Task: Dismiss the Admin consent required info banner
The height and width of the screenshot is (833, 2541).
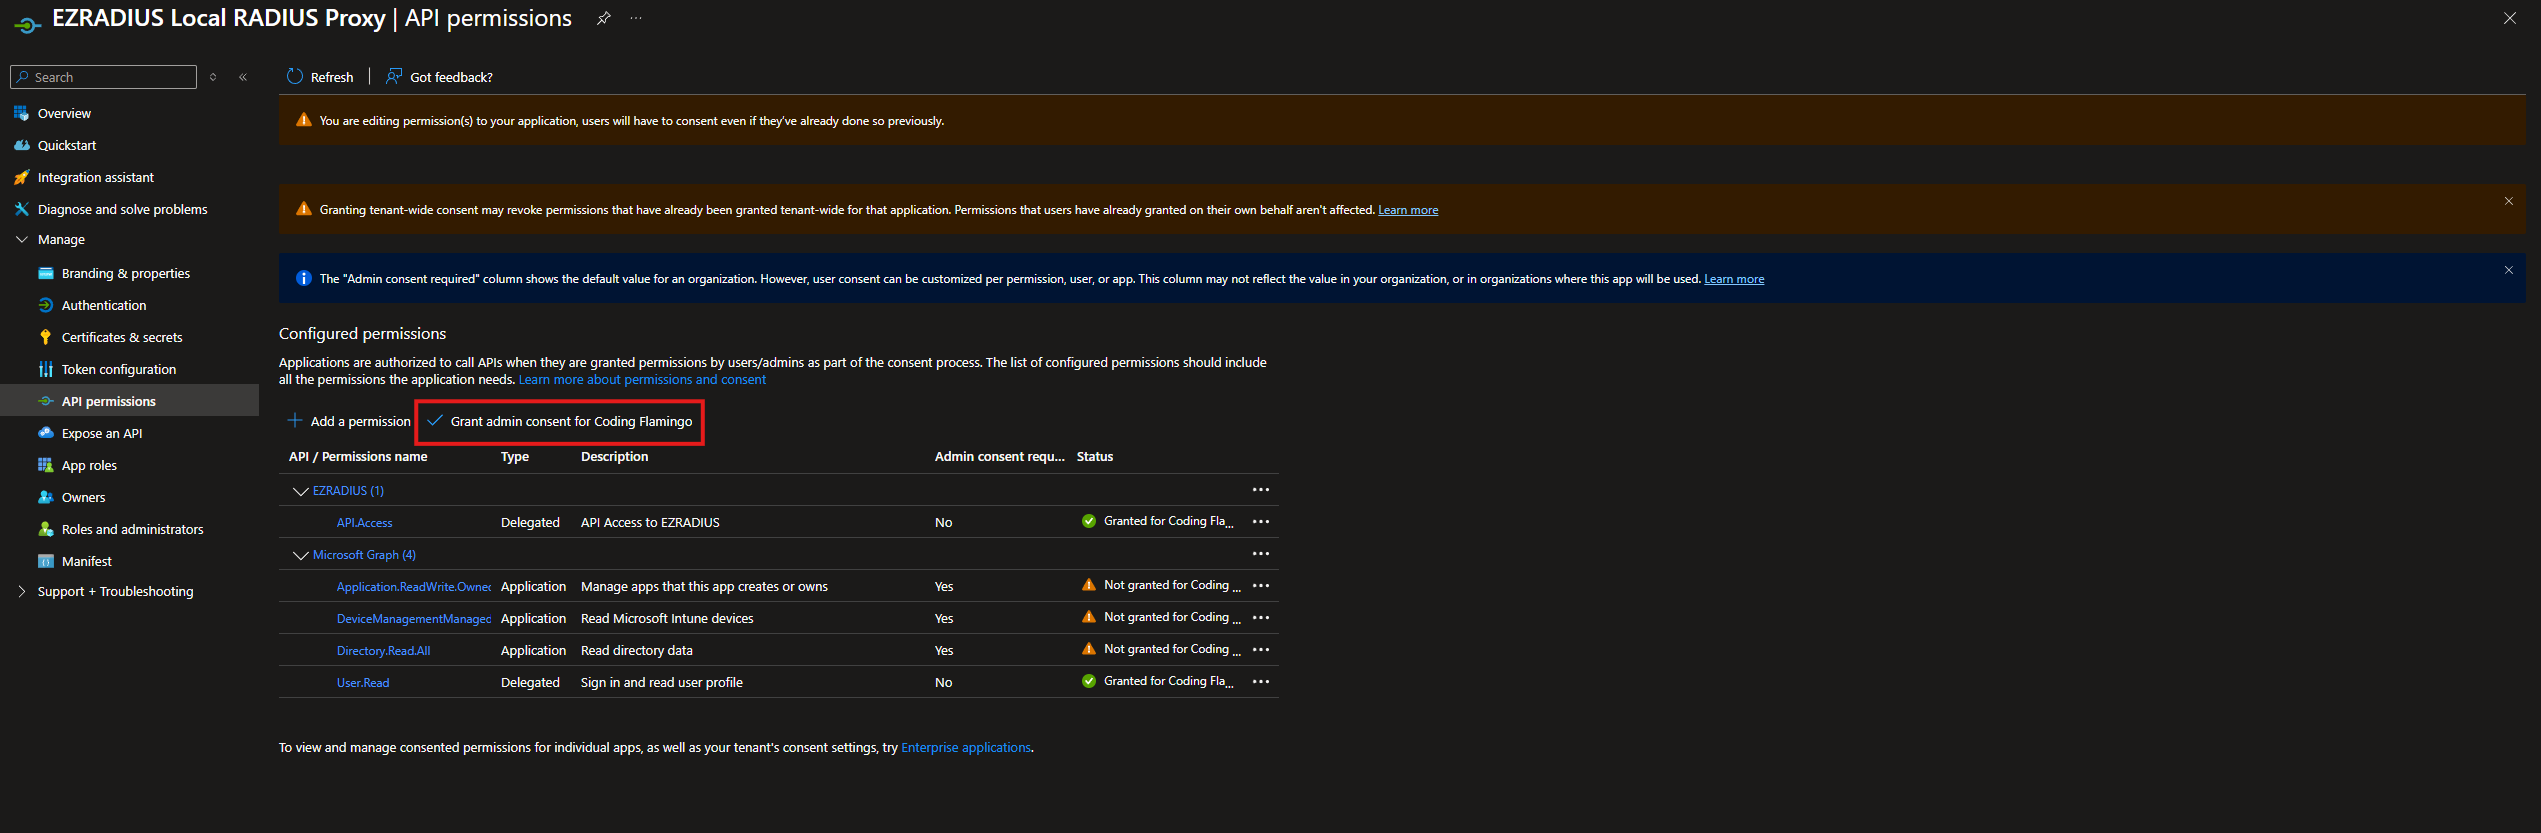Action: point(2508,270)
